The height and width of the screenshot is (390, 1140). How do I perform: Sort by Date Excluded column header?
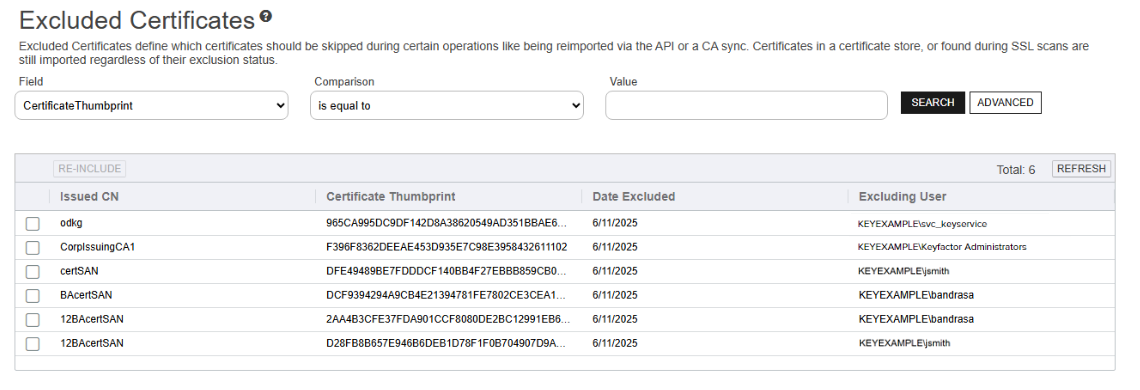click(x=633, y=196)
